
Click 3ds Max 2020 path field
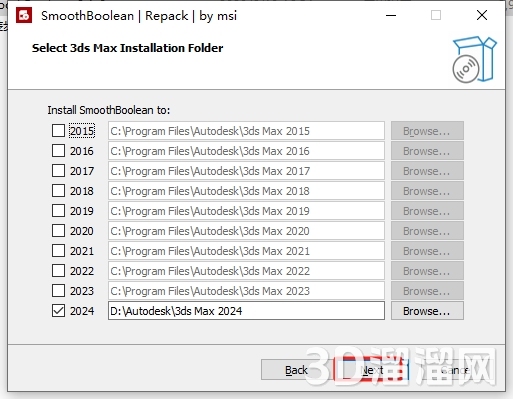pos(246,231)
